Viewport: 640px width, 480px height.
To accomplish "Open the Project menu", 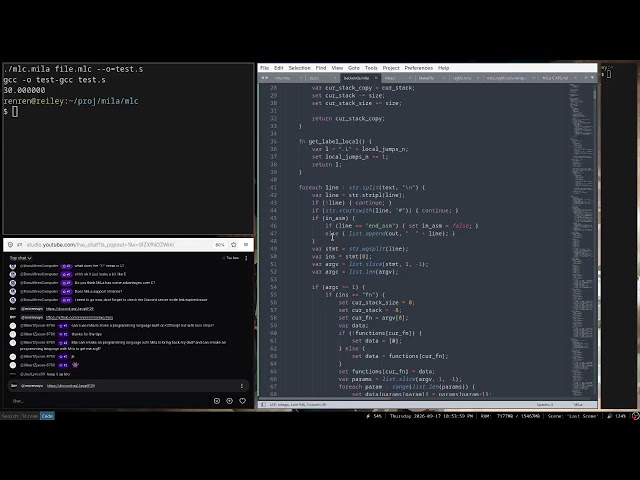I will click(x=391, y=68).
